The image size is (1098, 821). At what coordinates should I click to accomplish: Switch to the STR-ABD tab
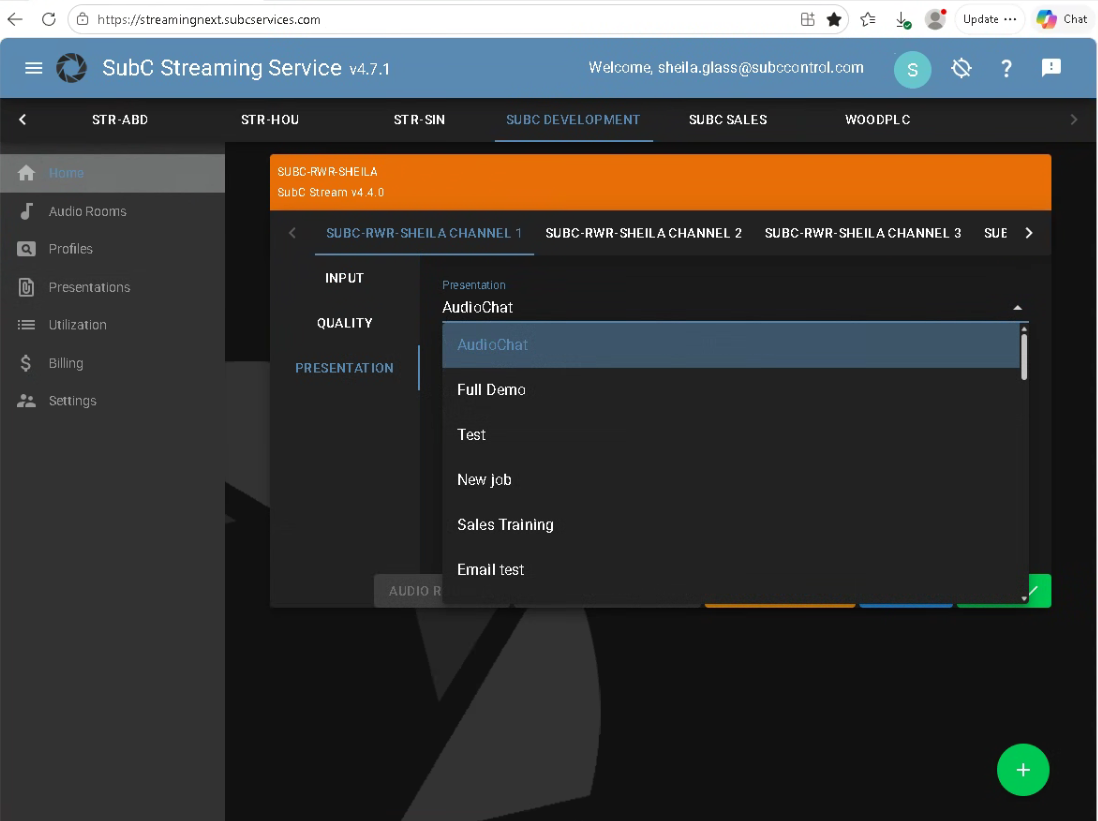point(120,120)
